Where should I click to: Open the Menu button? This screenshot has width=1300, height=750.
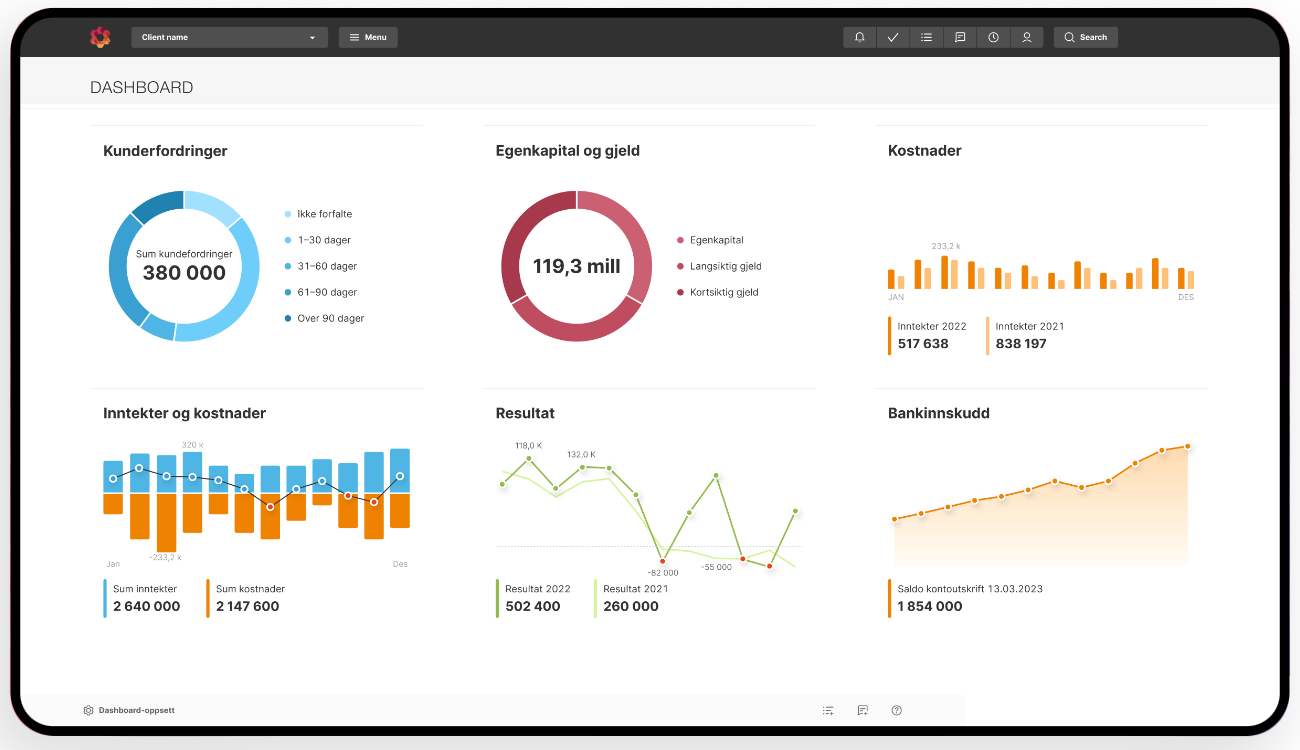click(x=368, y=37)
